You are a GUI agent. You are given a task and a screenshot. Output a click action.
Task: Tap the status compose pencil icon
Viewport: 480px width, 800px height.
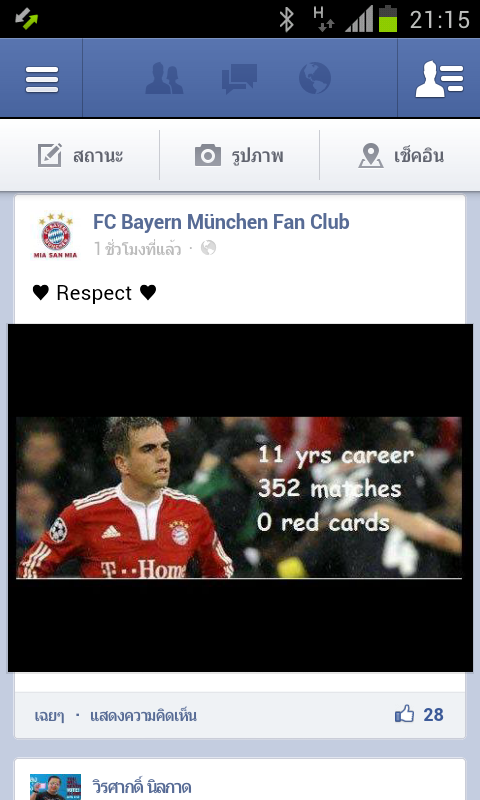(49, 155)
